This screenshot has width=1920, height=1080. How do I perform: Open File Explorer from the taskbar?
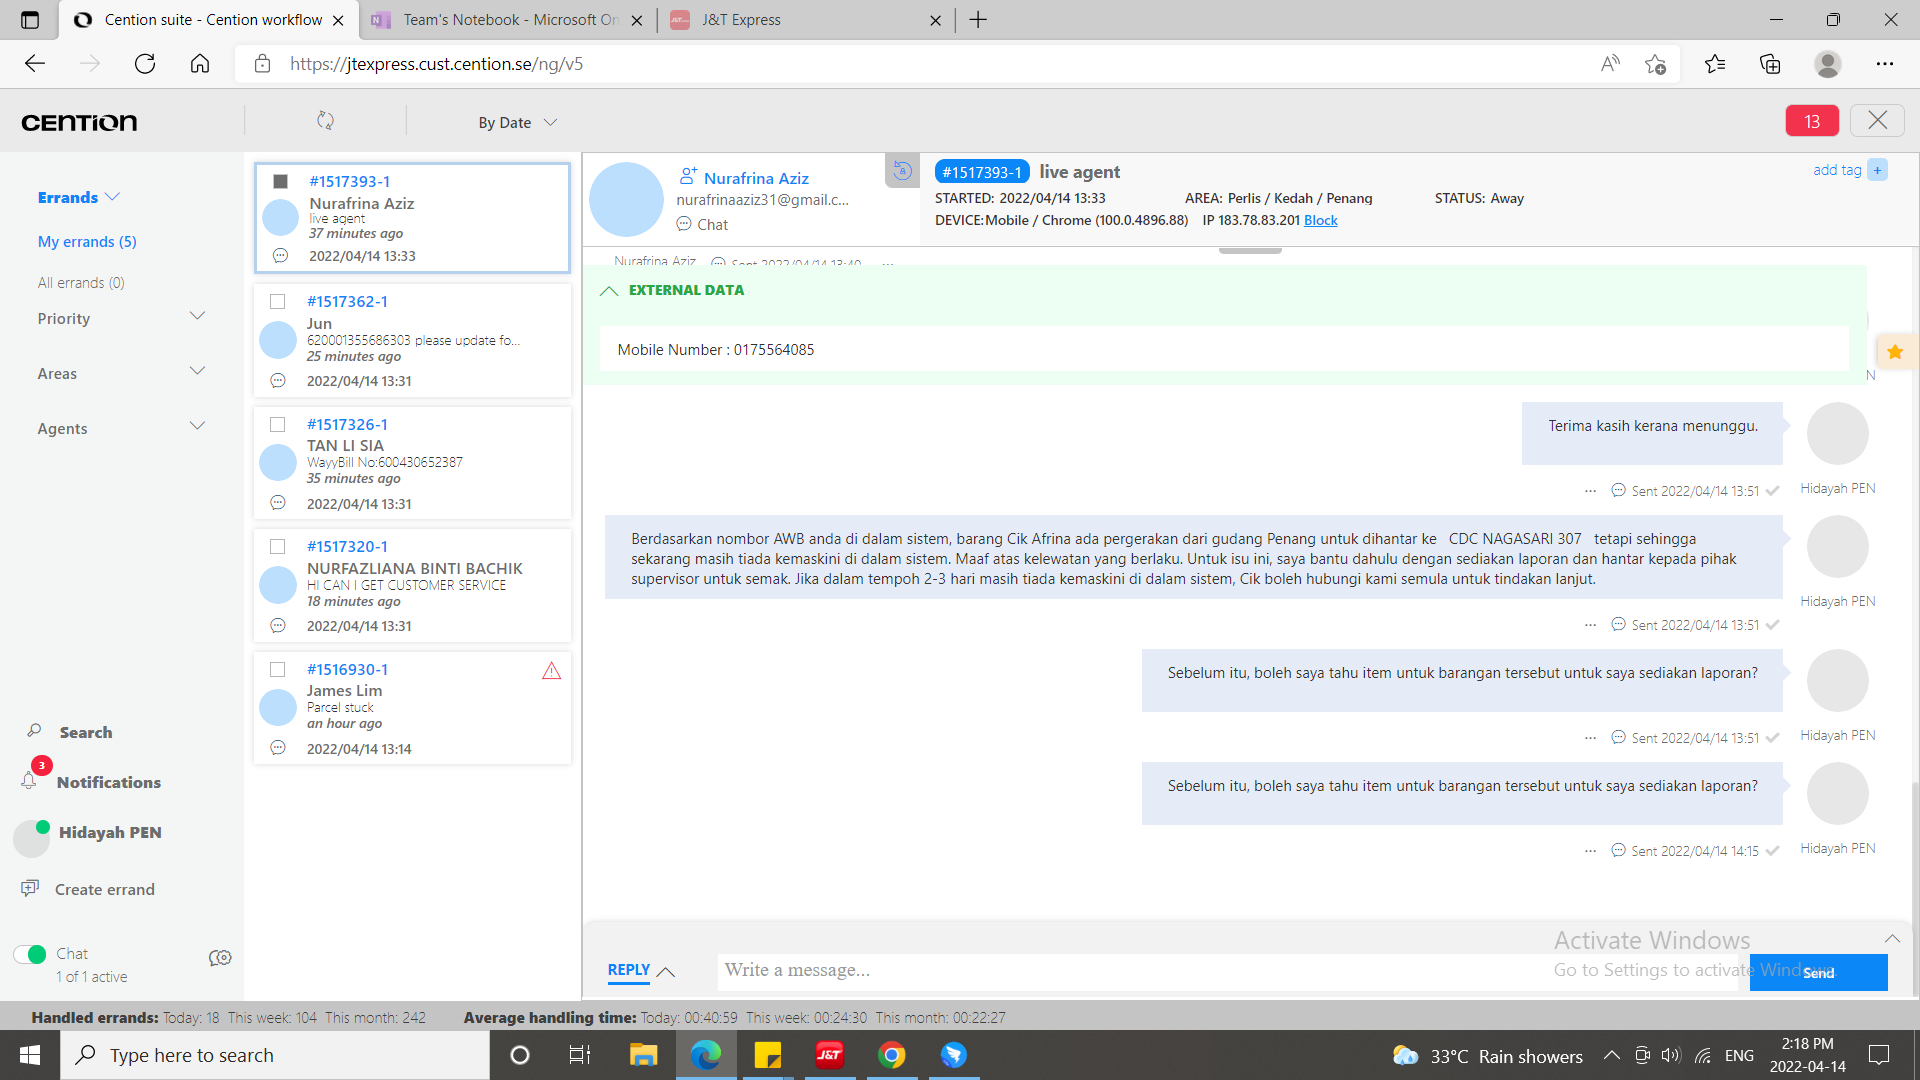click(x=643, y=1055)
